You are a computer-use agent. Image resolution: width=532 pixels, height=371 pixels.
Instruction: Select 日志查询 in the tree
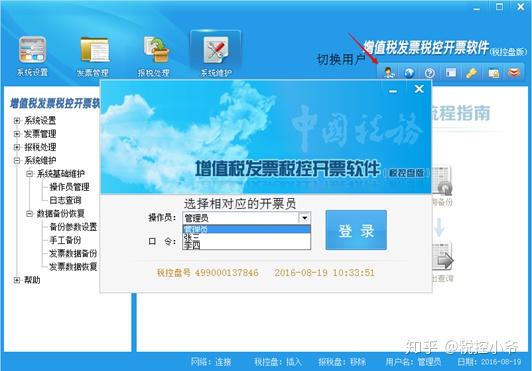[65, 200]
